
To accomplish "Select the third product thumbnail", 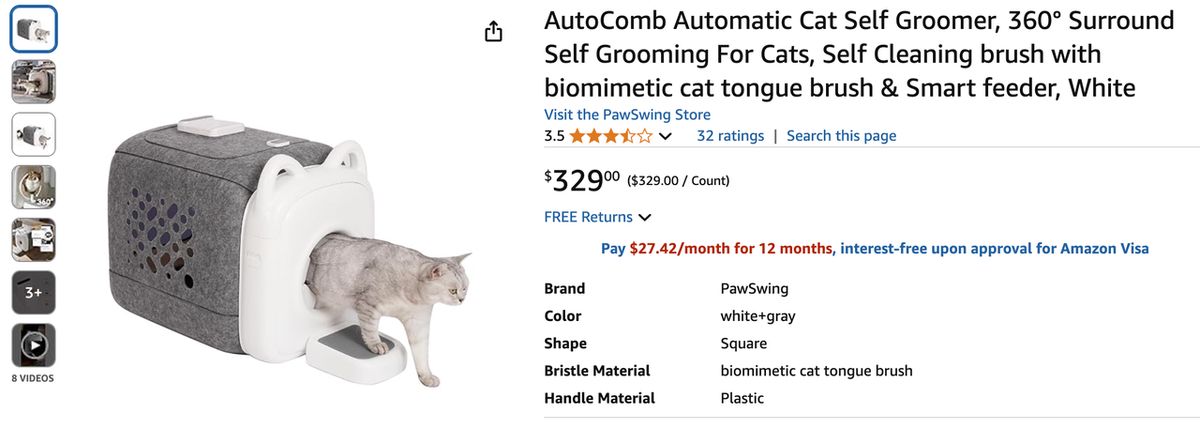I will coord(34,134).
